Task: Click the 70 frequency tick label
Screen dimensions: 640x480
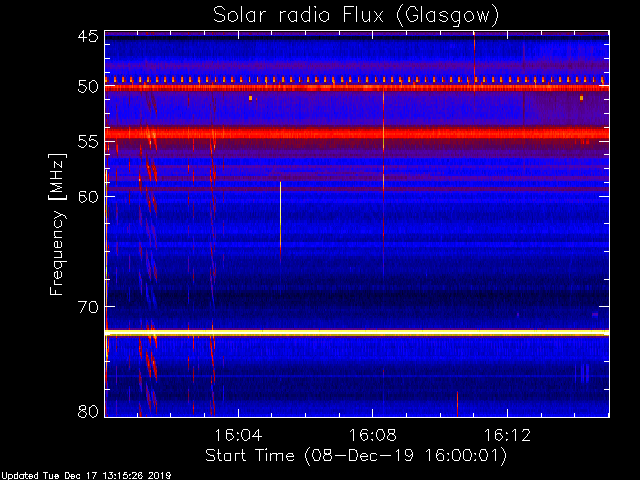Action: click(88, 307)
